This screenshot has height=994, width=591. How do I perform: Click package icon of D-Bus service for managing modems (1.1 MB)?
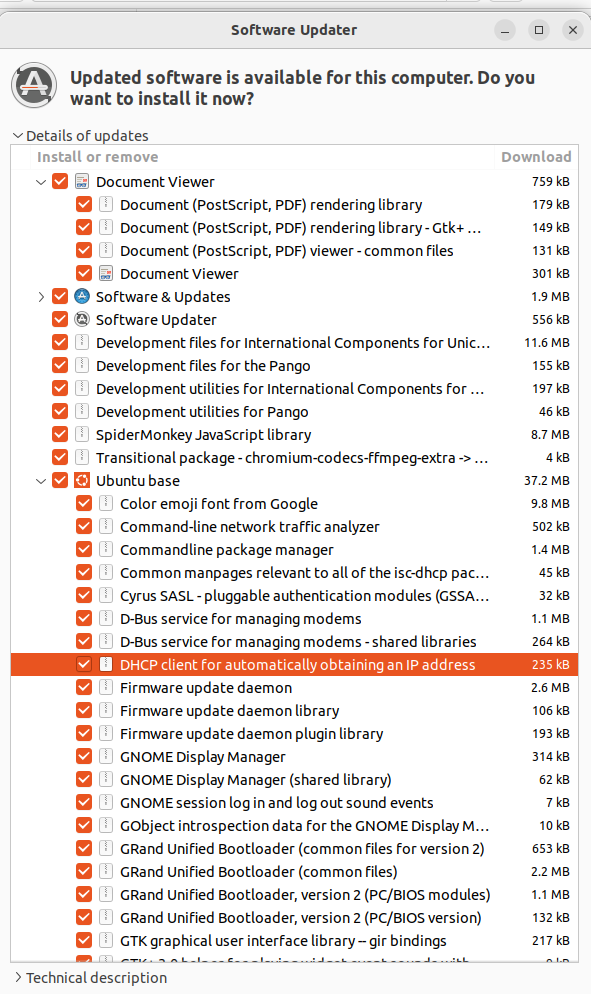pos(106,618)
